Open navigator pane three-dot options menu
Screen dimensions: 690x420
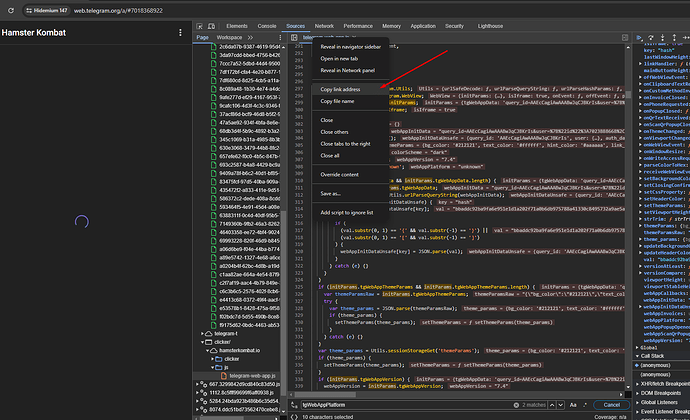(x=280, y=37)
